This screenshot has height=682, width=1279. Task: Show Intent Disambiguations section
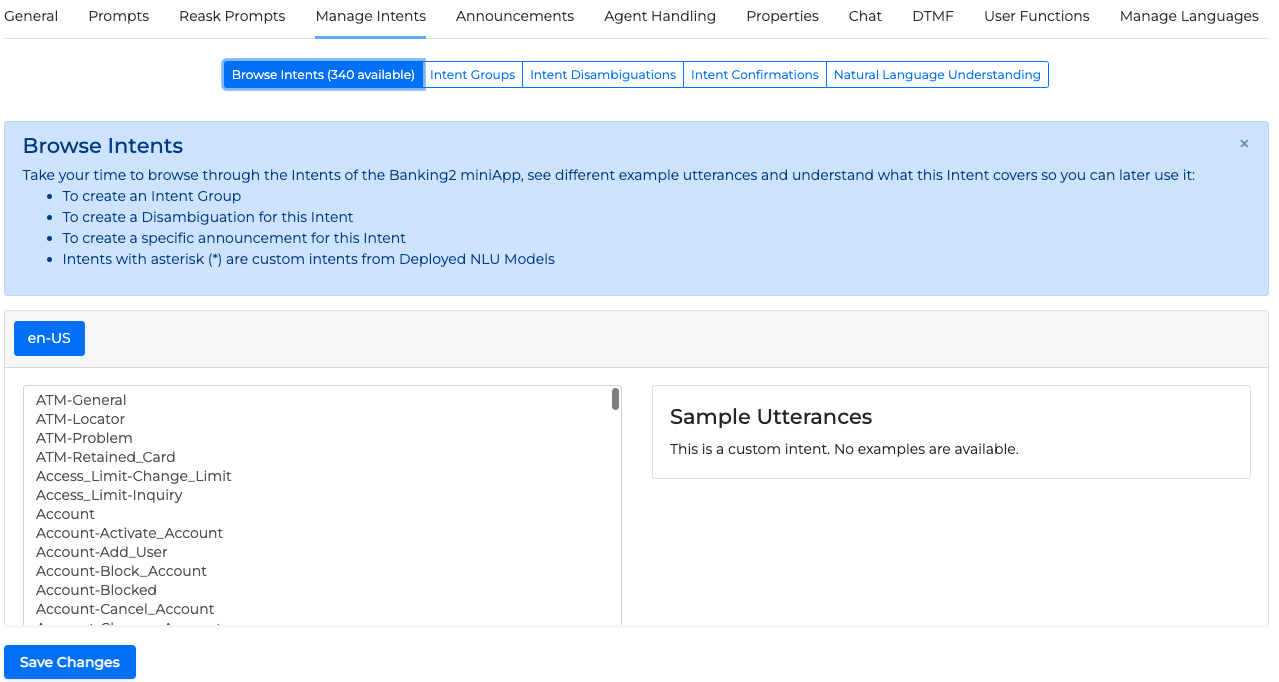603,75
